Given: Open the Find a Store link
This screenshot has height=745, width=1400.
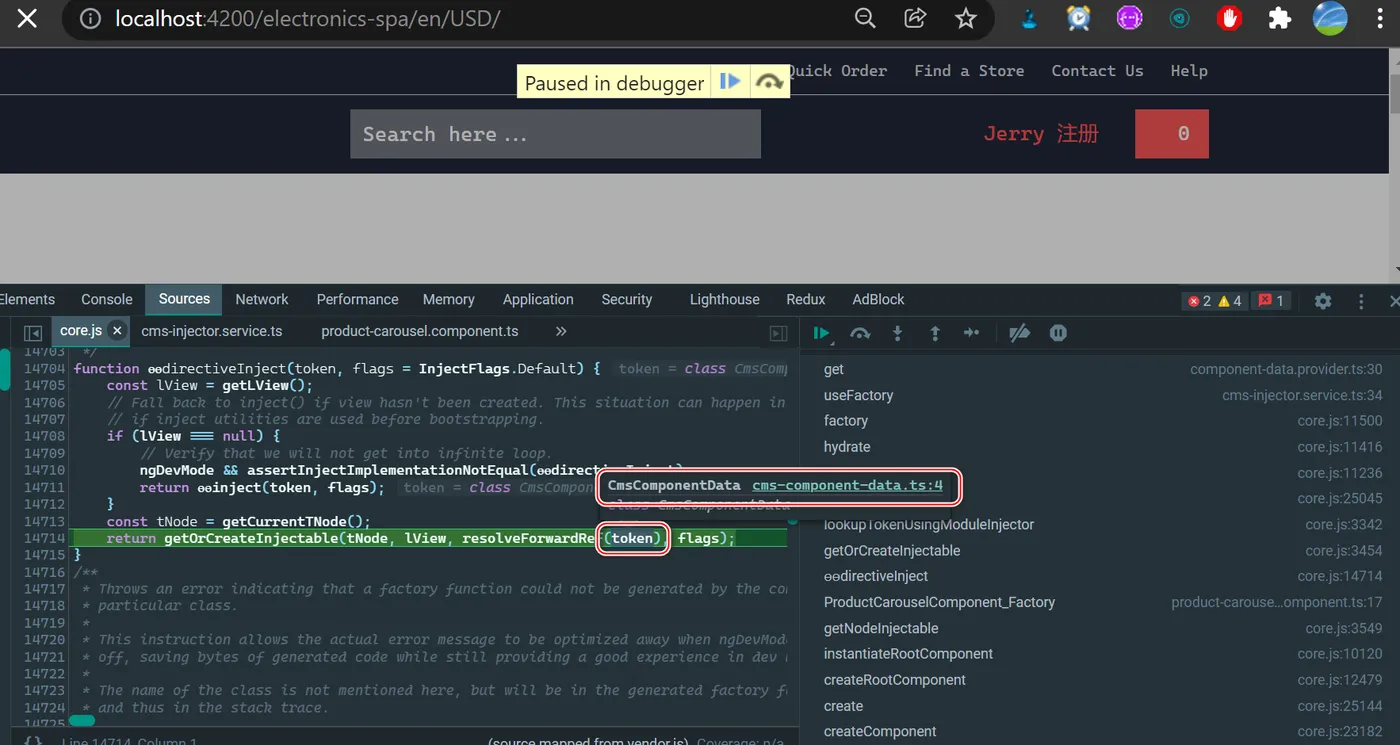Looking at the screenshot, I should point(969,70).
